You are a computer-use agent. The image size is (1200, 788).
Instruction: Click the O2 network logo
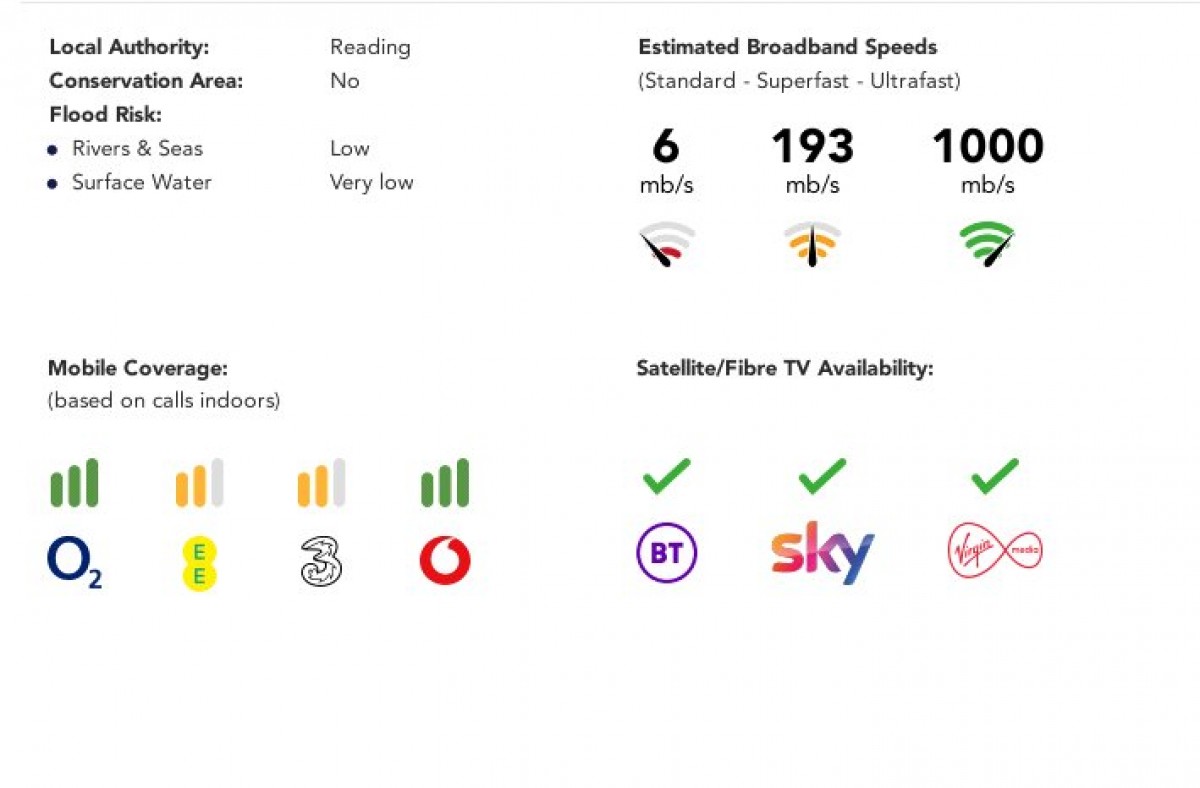coord(74,562)
